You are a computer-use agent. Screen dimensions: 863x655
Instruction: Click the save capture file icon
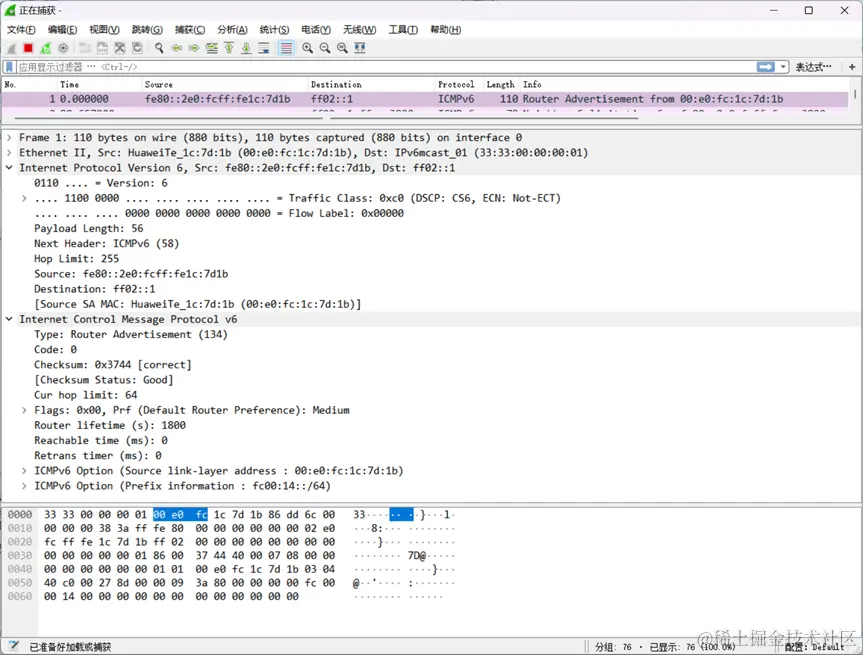click(x=102, y=48)
